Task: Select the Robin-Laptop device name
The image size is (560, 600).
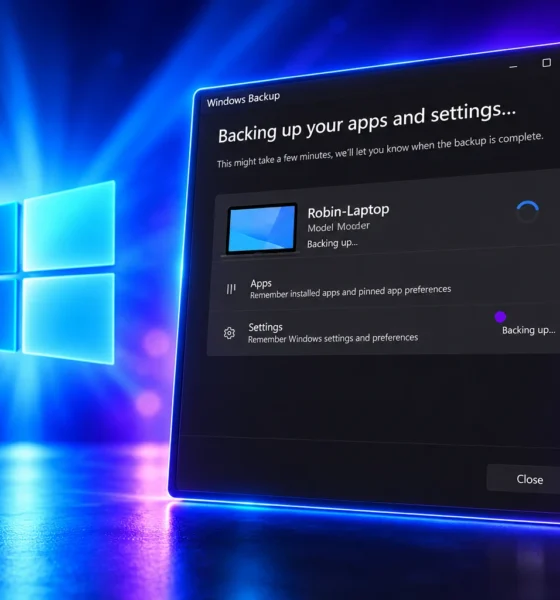Action: coord(348,211)
